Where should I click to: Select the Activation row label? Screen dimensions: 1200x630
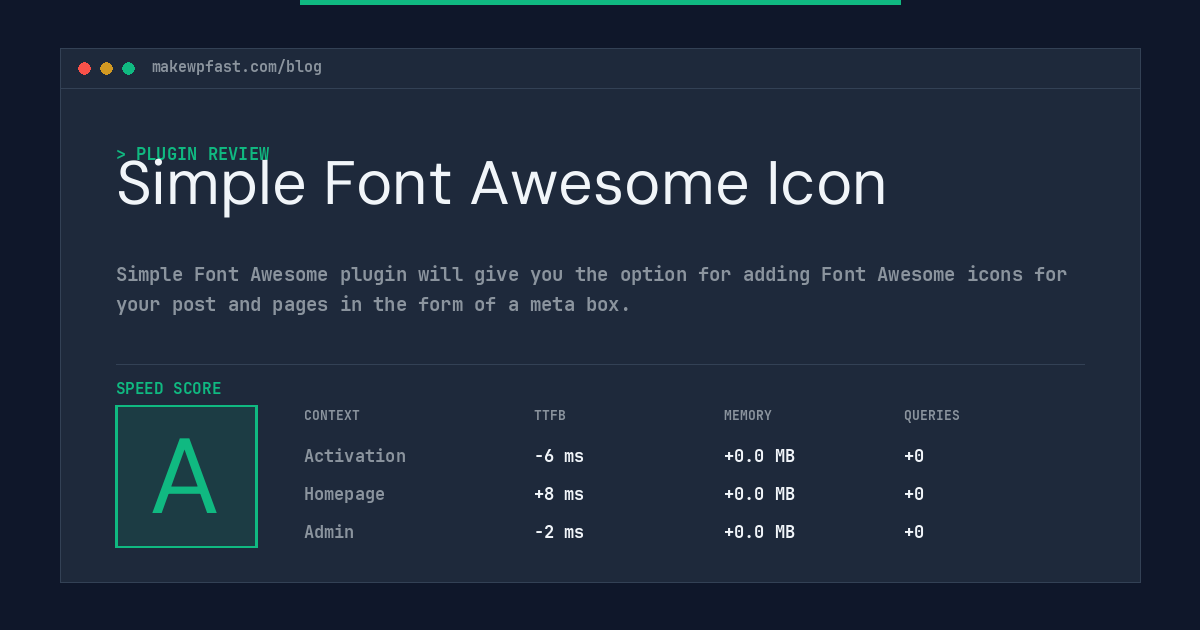(x=355, y=456)
